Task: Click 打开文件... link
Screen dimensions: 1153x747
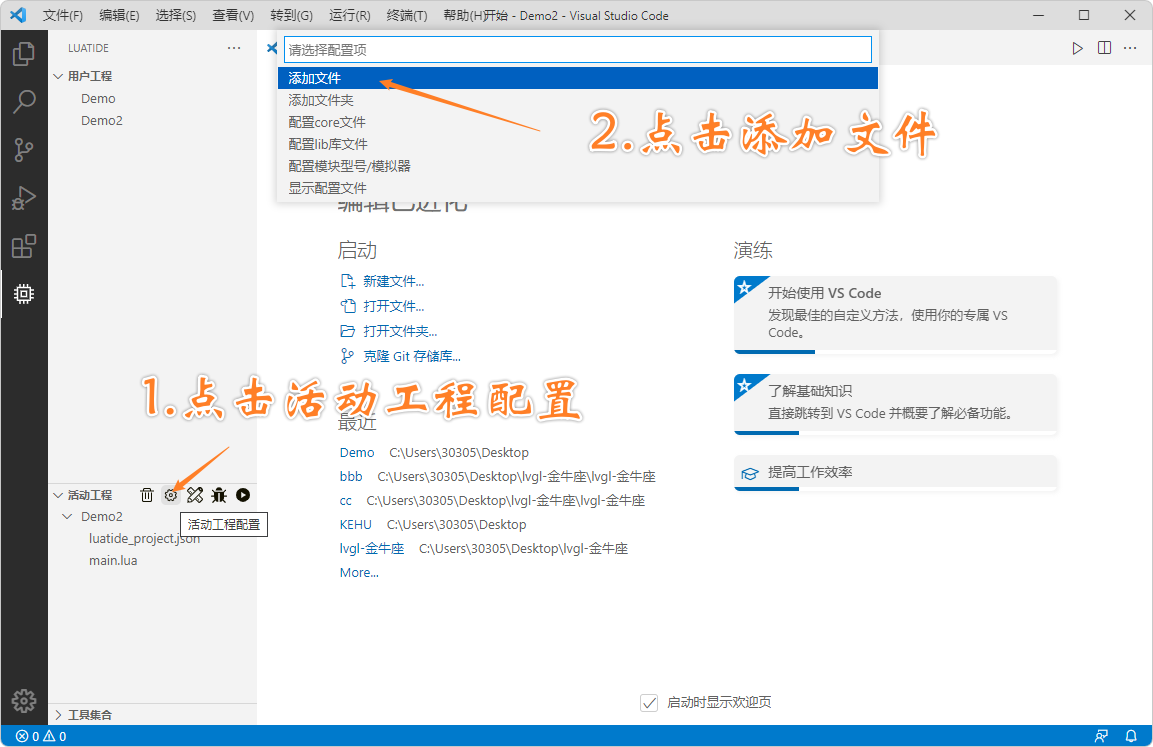Action: coord(393,307)
